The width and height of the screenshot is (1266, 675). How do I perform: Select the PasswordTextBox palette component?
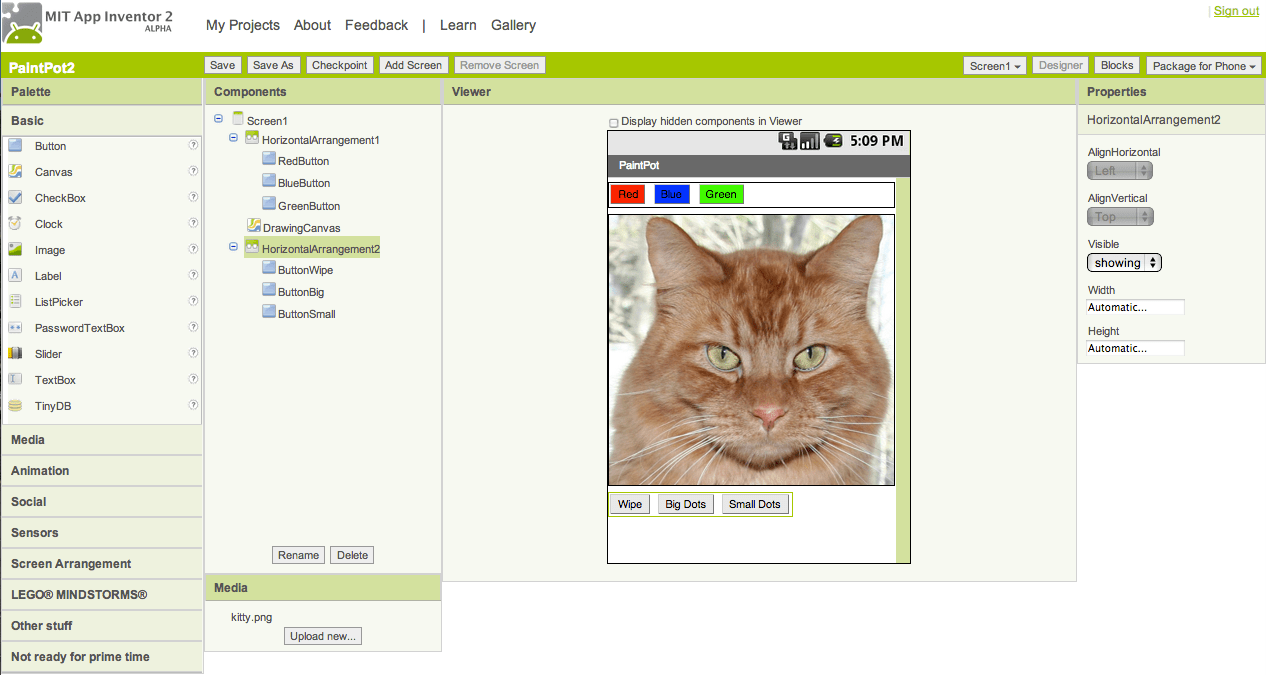(76, 328)
